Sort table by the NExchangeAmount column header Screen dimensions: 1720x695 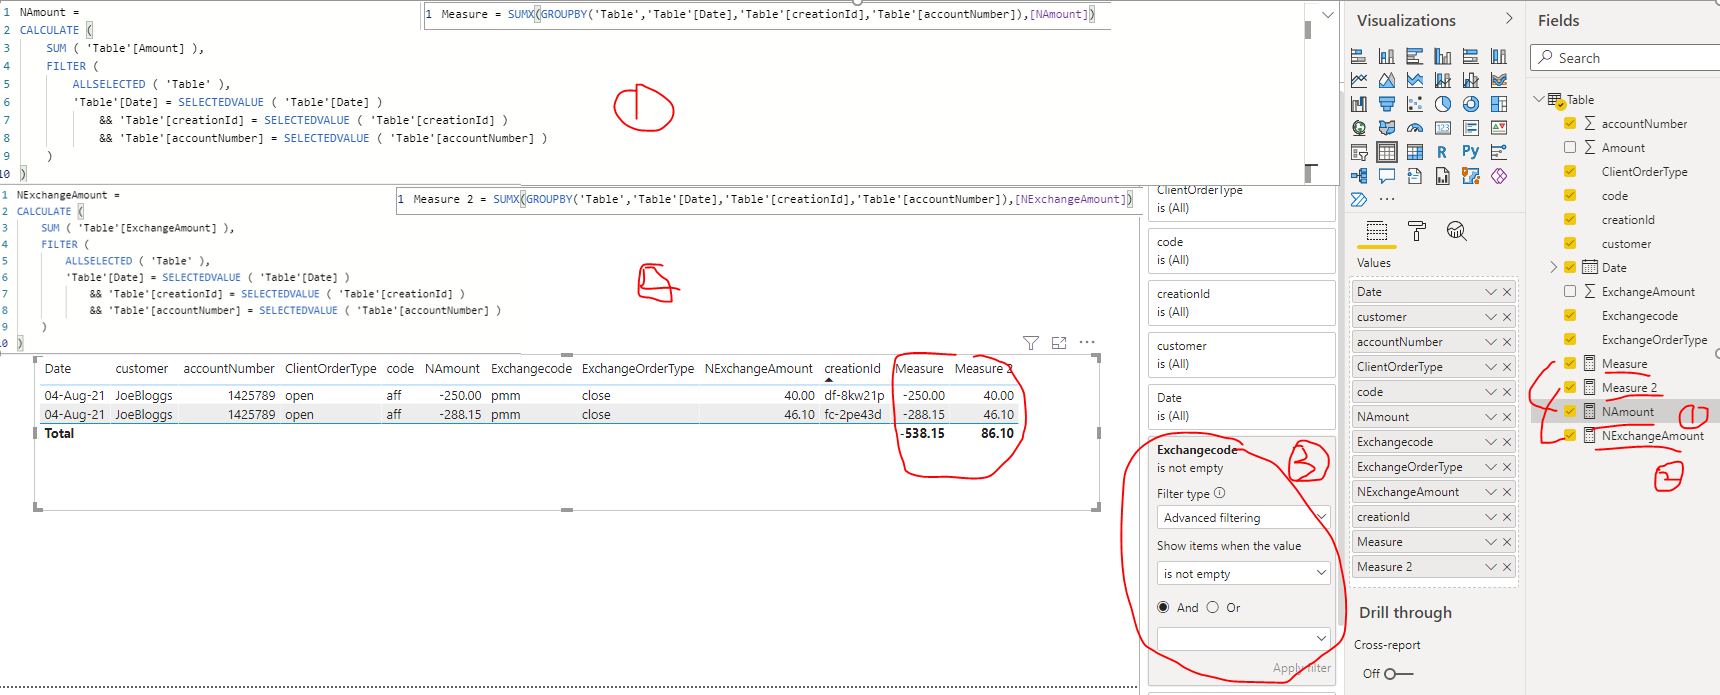coord(758,369)
